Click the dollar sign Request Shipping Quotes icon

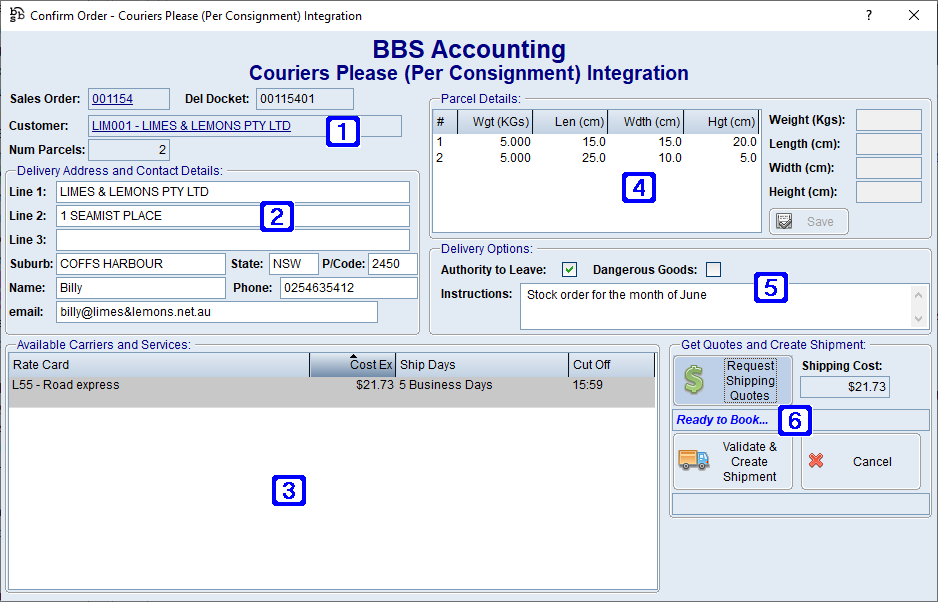click(693, 380)
